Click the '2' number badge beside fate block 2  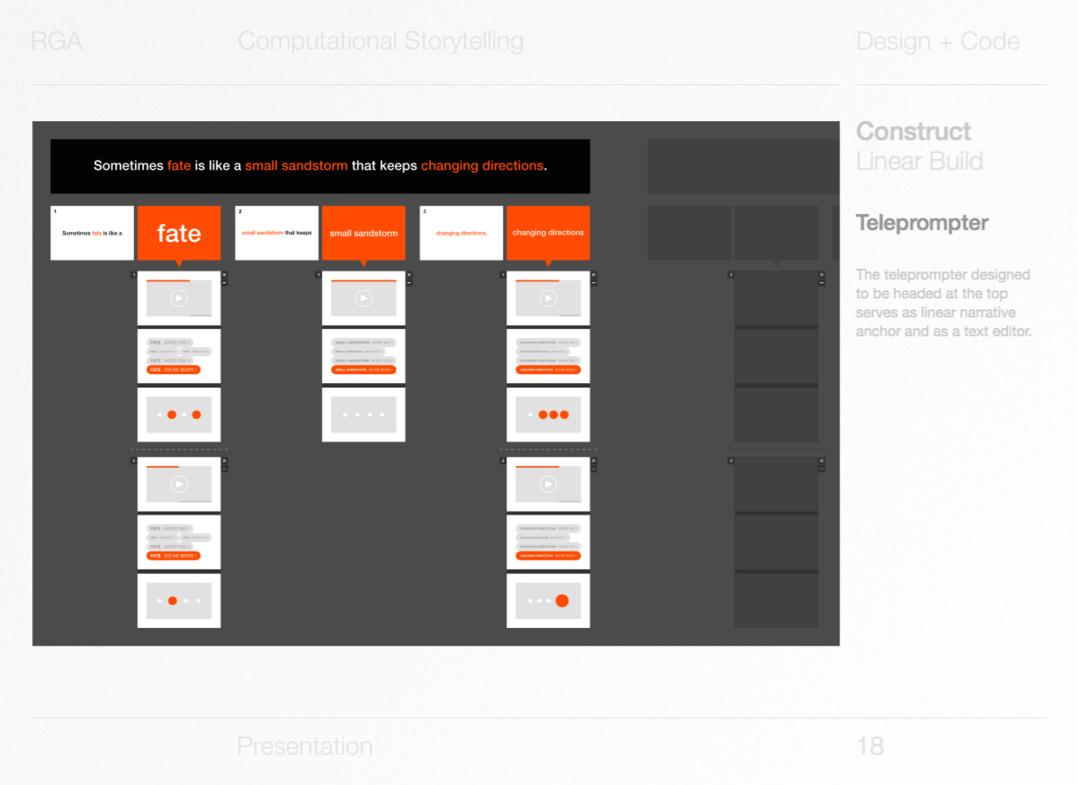pyautogui.click(x=133, y=461)
